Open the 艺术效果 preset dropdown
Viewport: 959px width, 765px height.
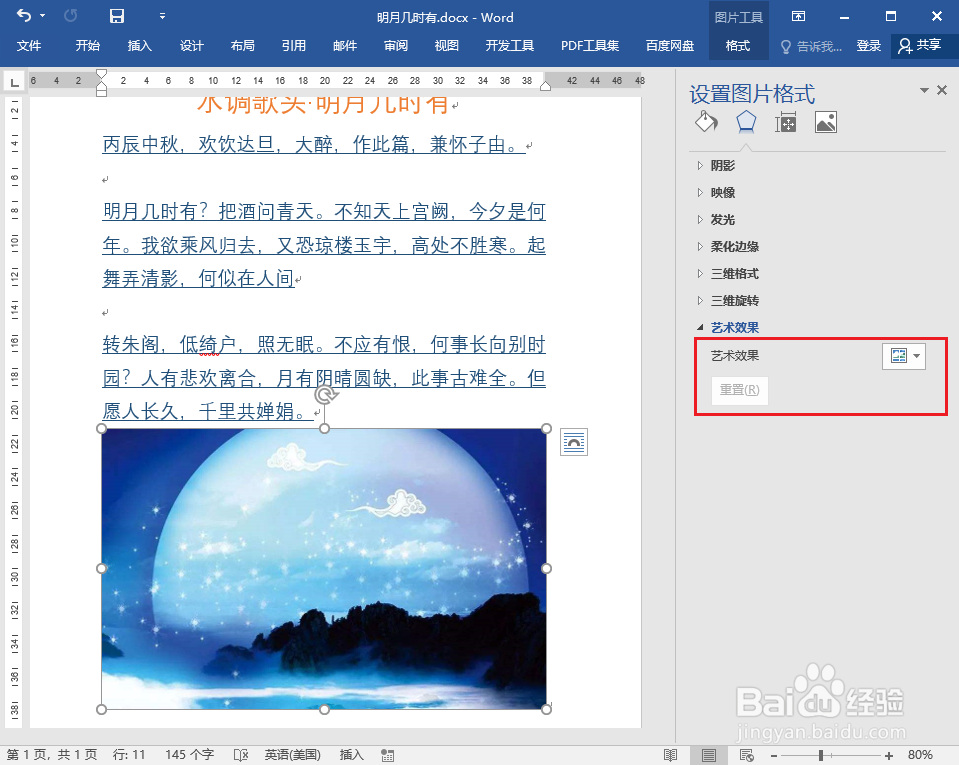pyautogui.click(x=903, y=357)
